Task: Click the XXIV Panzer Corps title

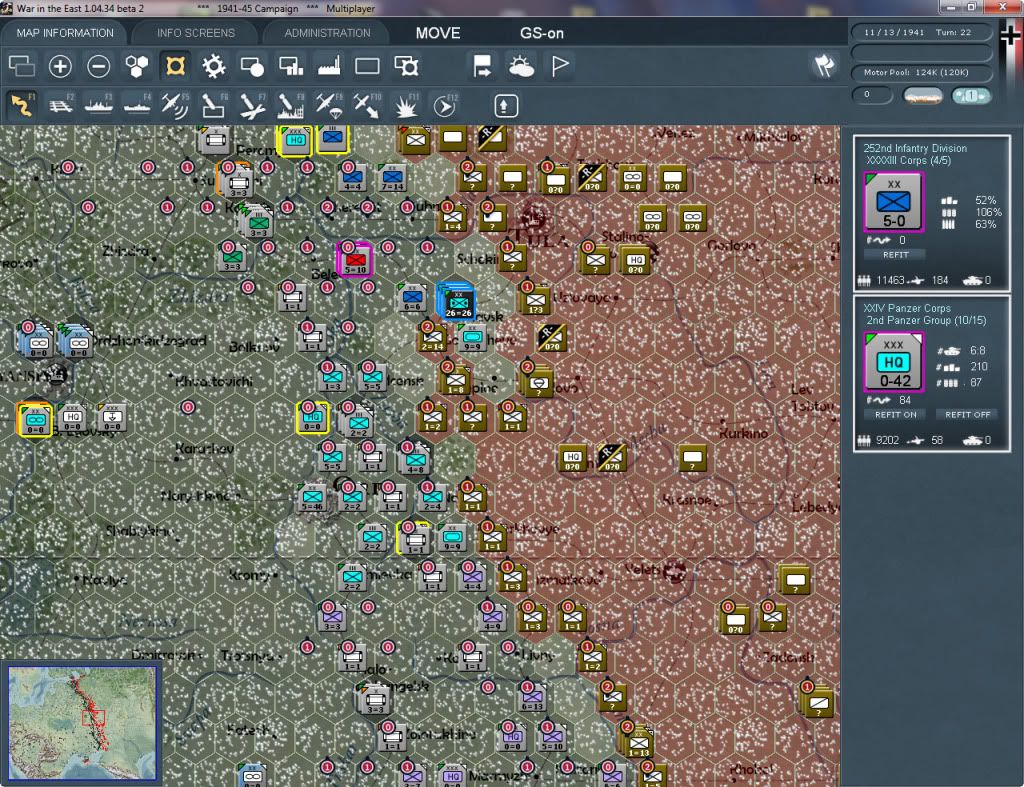Action: tap(906, 308)
